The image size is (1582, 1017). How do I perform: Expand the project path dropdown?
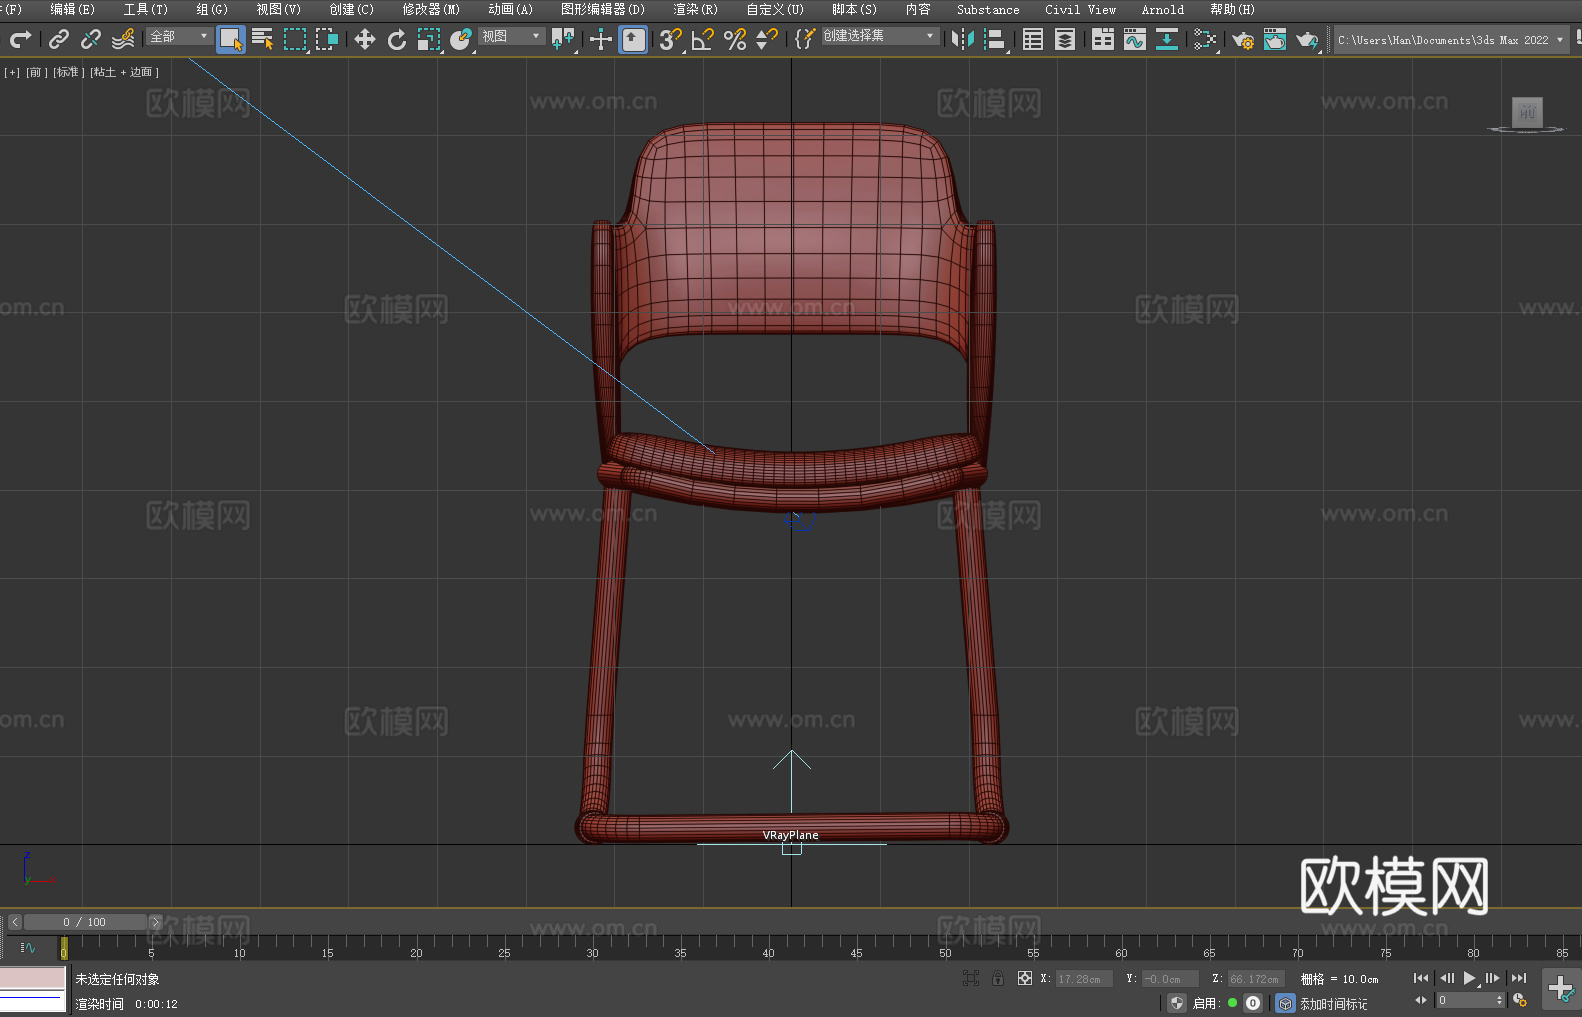1559,40
